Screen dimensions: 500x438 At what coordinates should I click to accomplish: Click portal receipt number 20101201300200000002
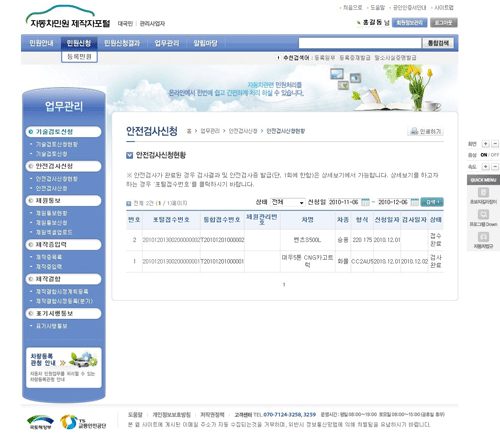pyautogui.click(x=171, y=240)
